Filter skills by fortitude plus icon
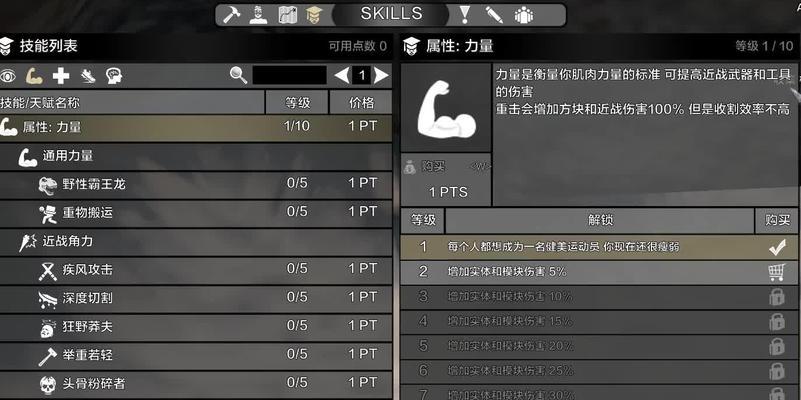The image size is (801, 400). click(x=61, y=76)
